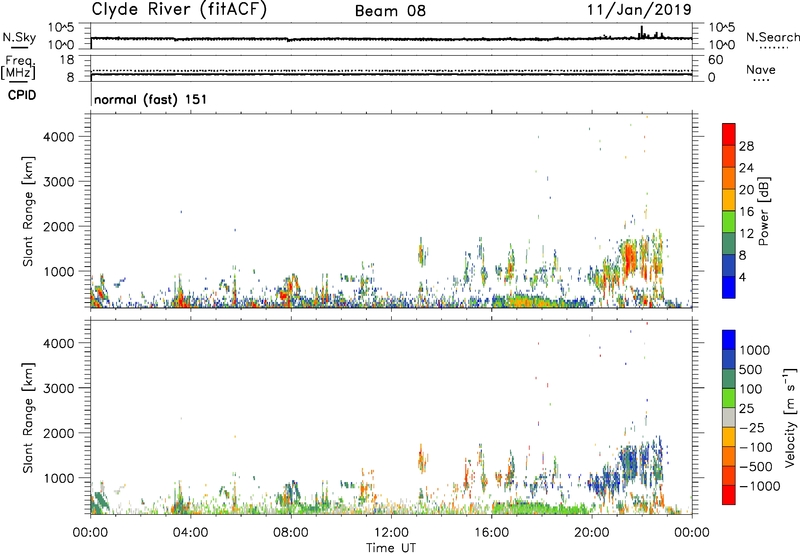
Task: Pick the bright green 25–100 velocity colorbar segment
Action: tap(729, 398)
